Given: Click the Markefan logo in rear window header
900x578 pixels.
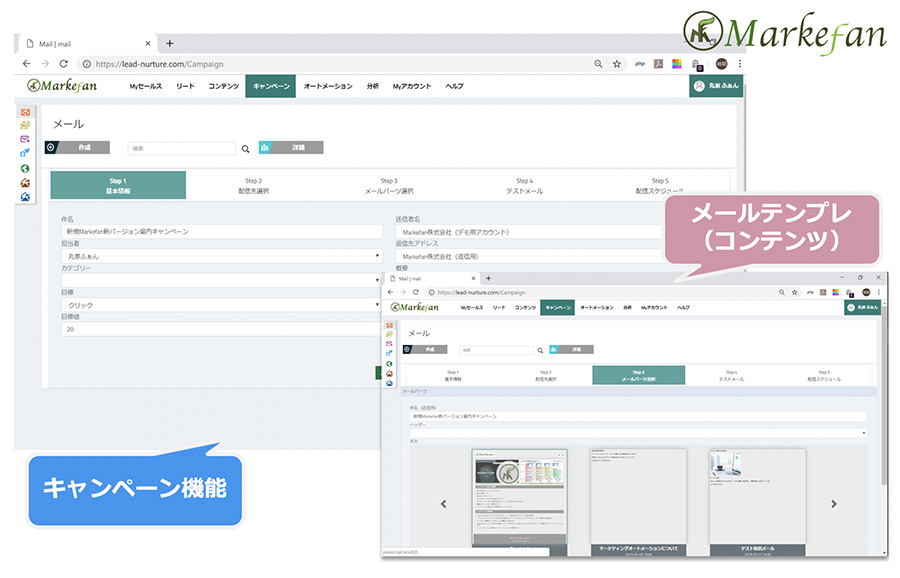Looking at the screenshot, I should 62,86.
